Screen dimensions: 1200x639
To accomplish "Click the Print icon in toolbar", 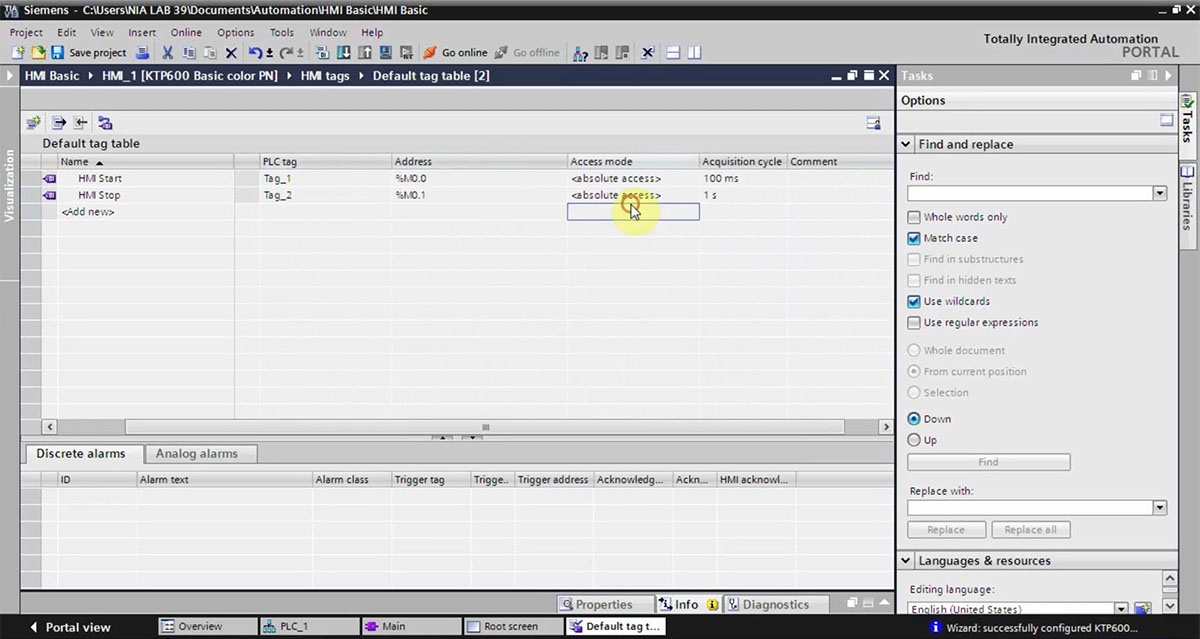I will click(142, 53).
